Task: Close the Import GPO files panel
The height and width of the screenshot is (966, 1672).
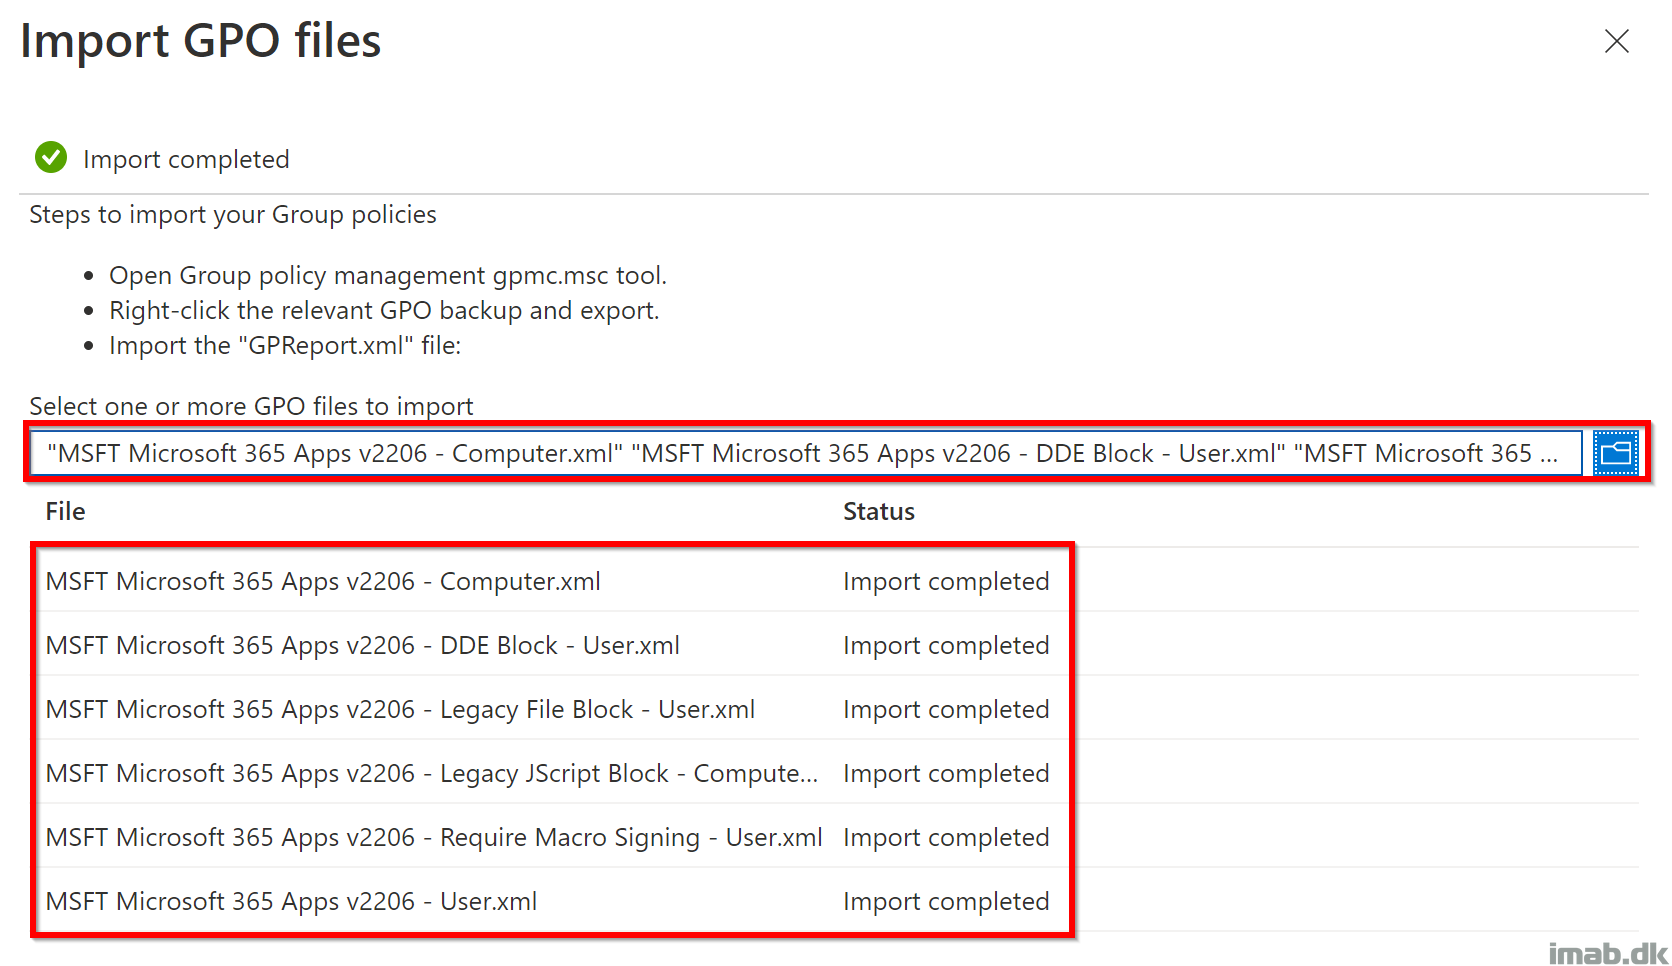Action: 1617,41
